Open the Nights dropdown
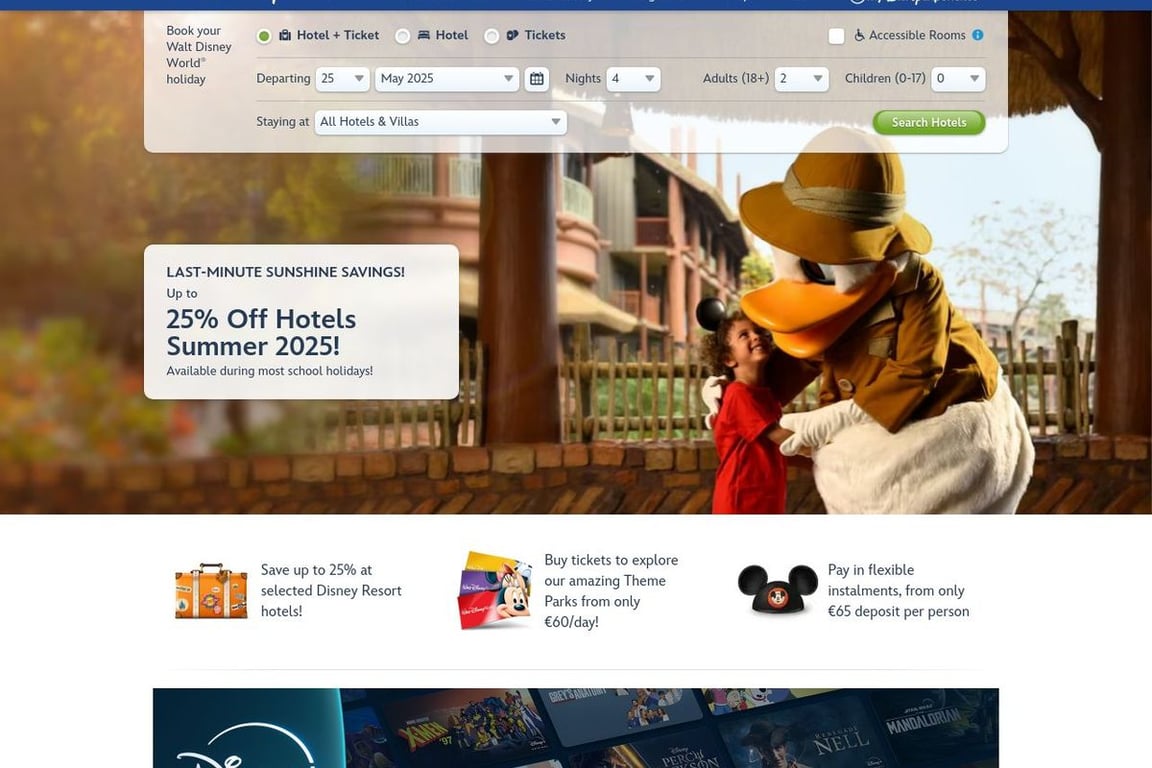The height and width of the screenshot is (768, 1152). (633, 79)
